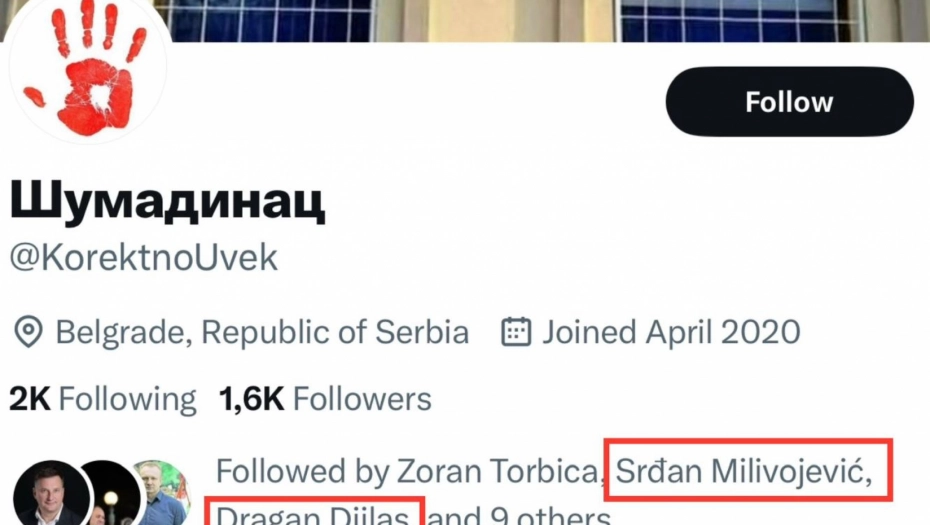
Task: Click the Belgrade, Republic of Serbia location text
Action: tap(262, 332)
